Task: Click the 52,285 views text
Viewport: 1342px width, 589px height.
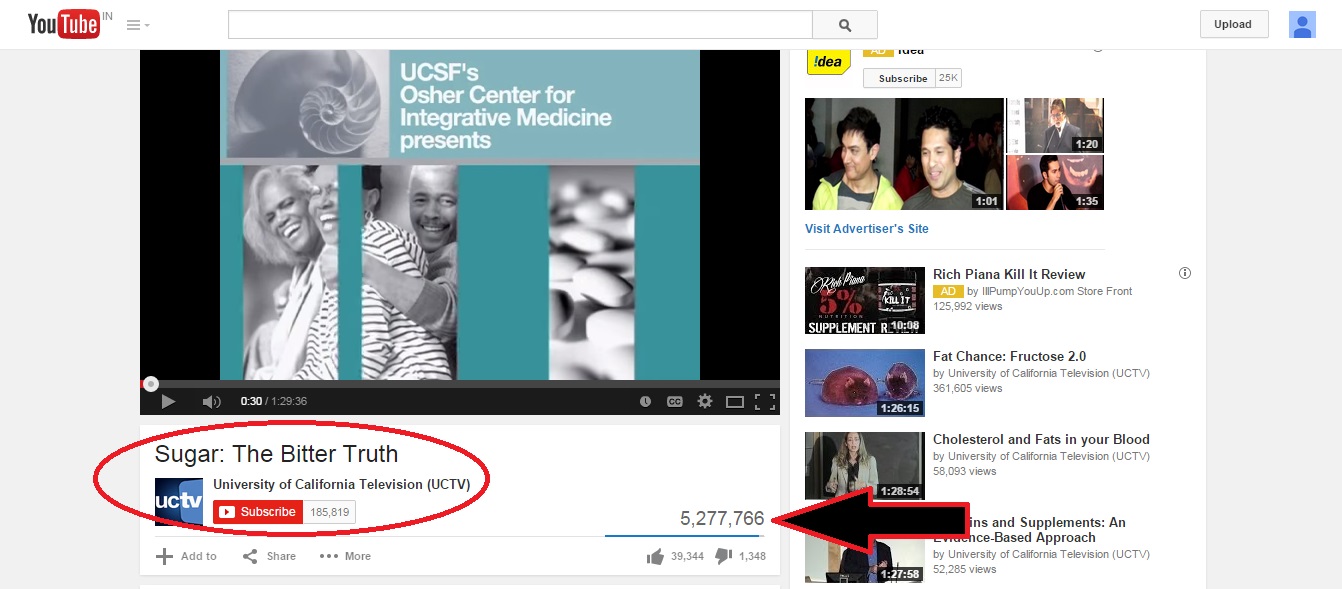Action: 964,569
